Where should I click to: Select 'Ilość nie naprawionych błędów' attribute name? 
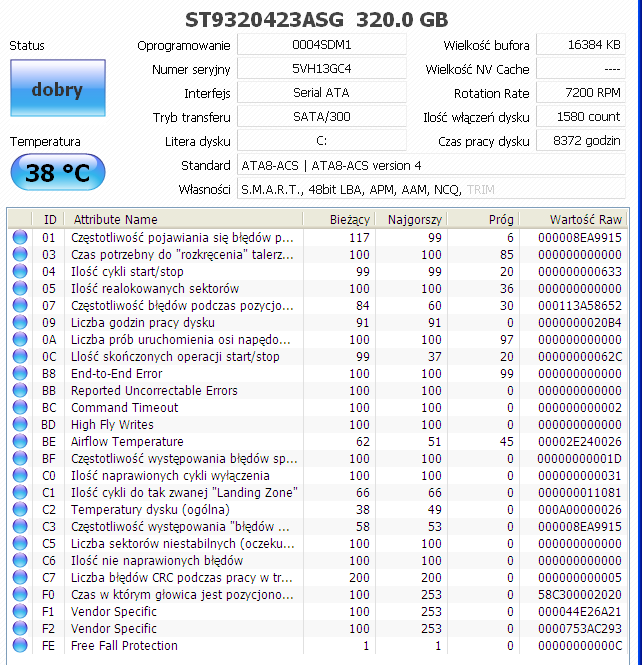pos(157,561)
